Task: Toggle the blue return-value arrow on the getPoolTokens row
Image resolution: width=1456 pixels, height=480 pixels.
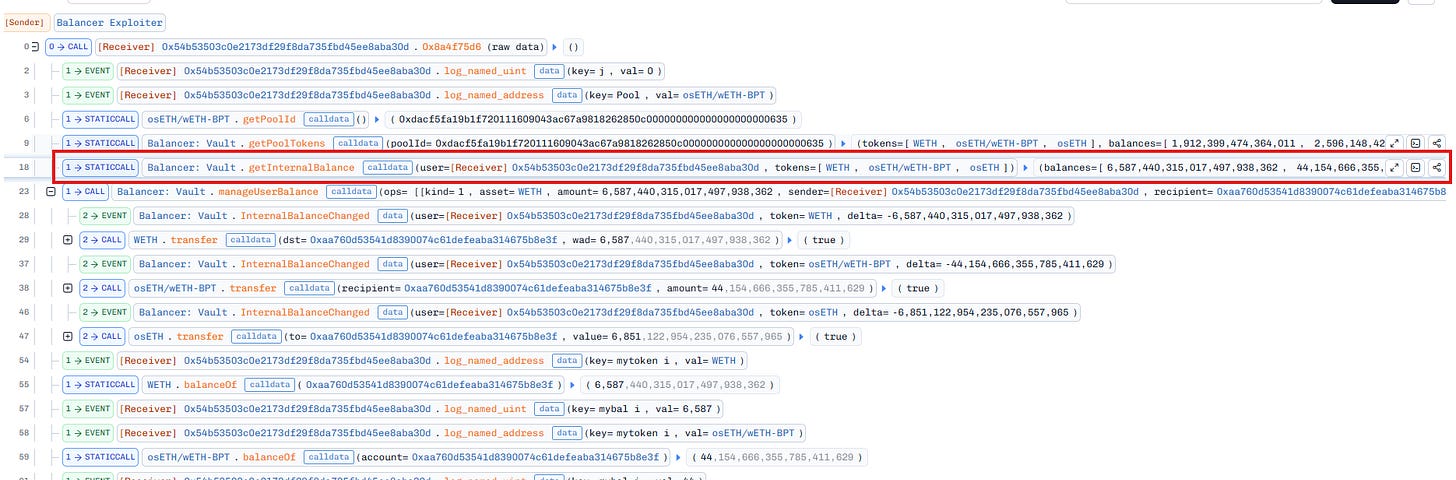Action: pyautogui.click(x=844, y=143)
